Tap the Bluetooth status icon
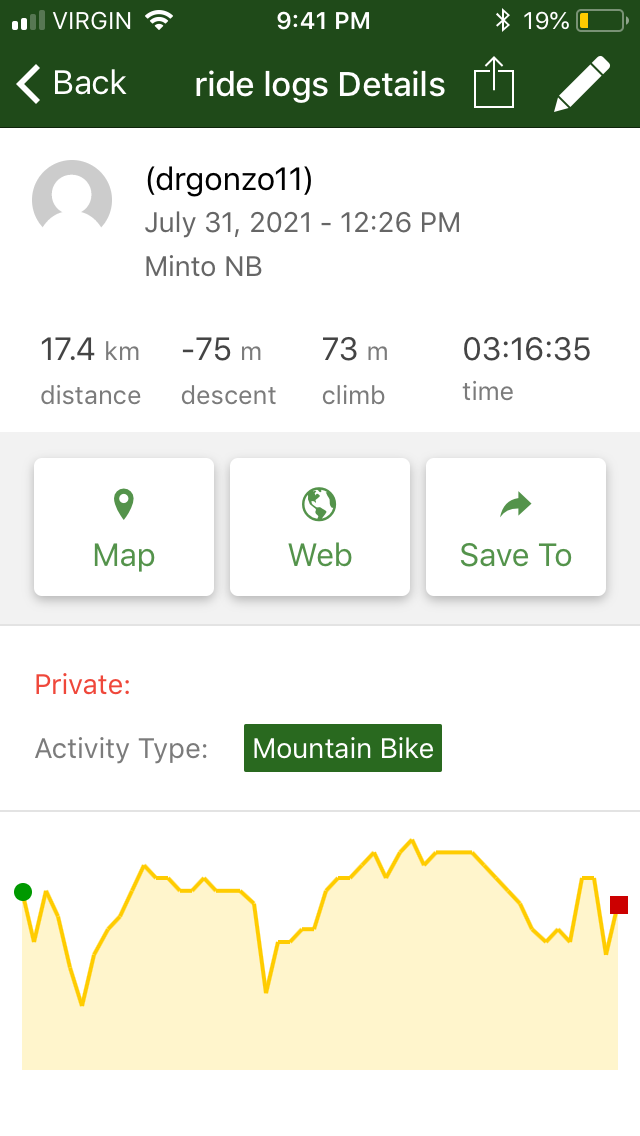 [x=503, y=21]
